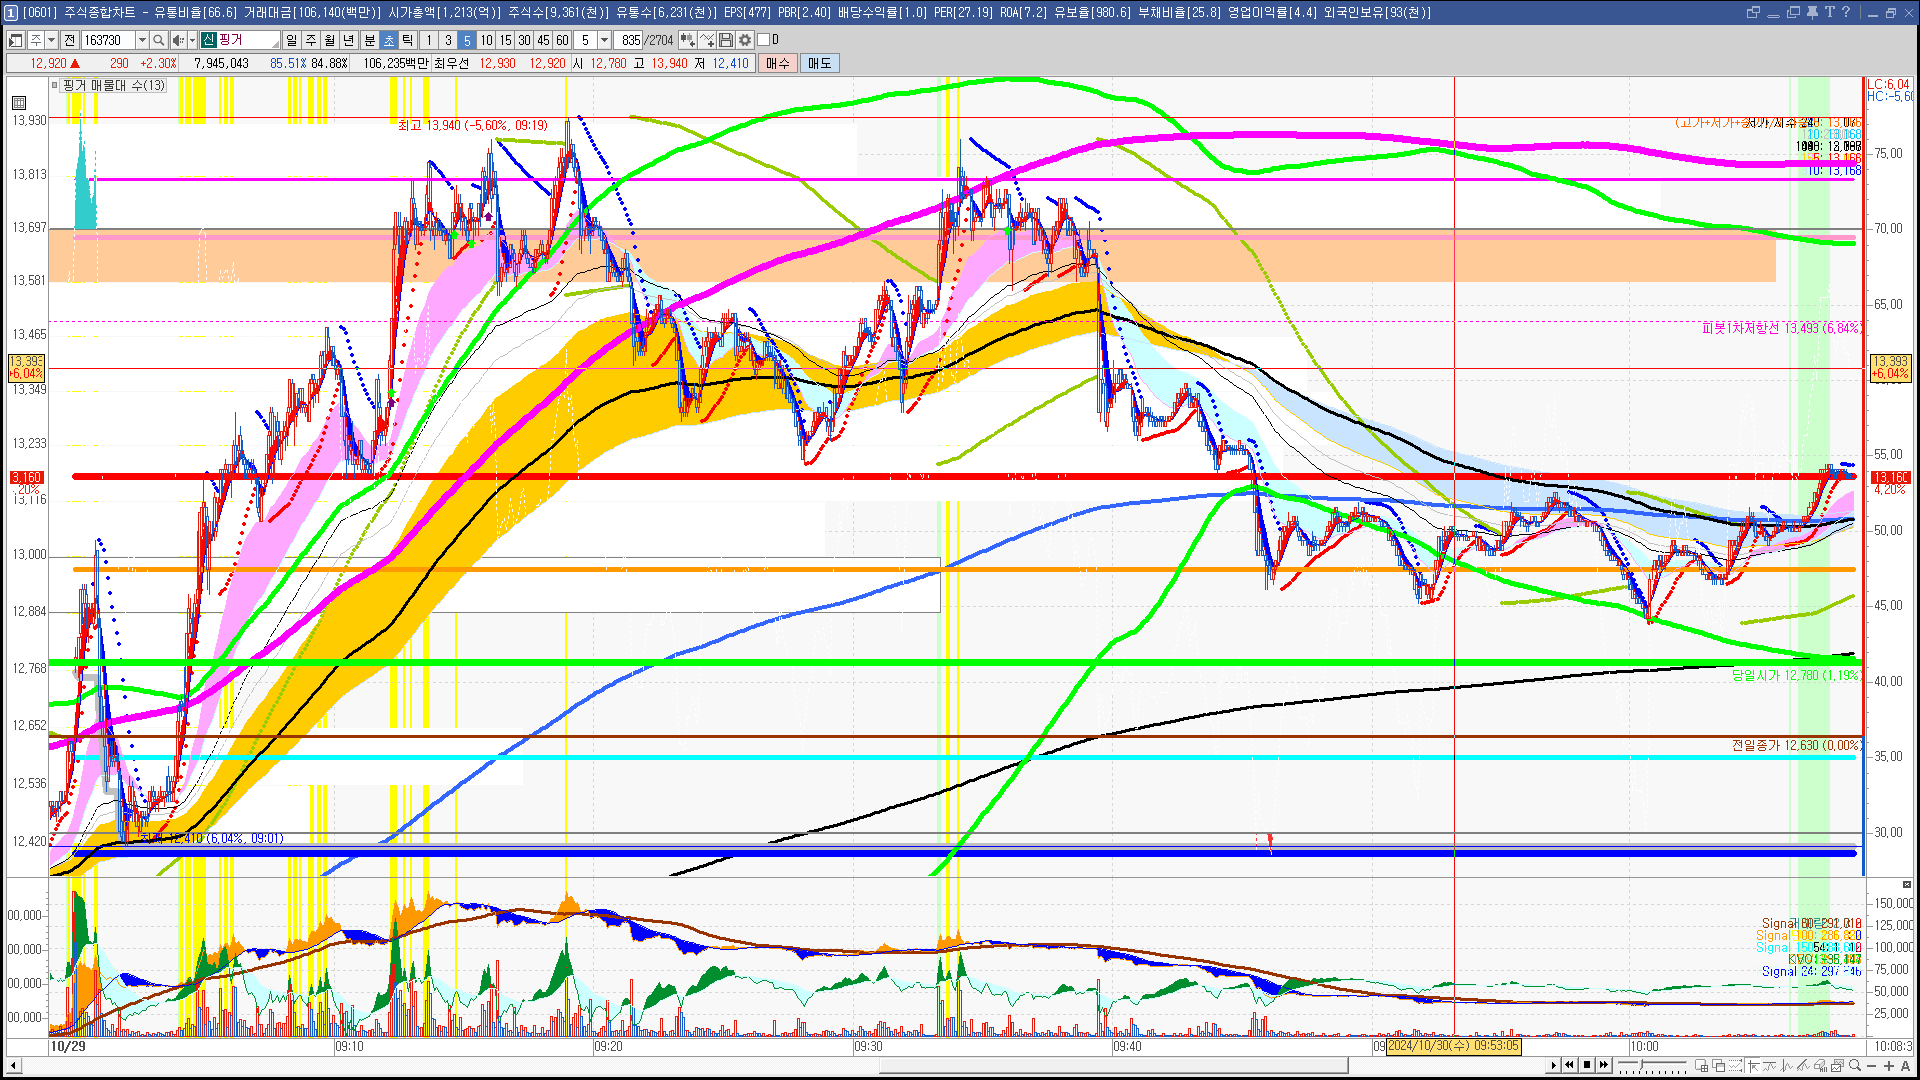Screen dimensions: 1920x1080
Task: Toggle the D checkbox in toolbar
Action: (x=764, y=40)
